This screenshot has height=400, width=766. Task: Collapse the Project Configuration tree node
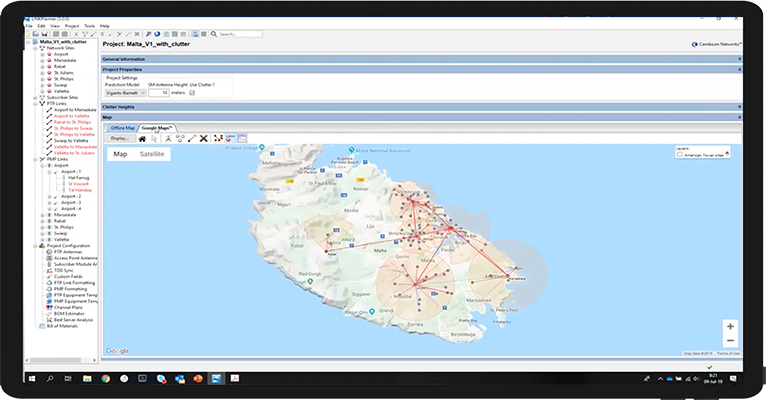(35, 246)
